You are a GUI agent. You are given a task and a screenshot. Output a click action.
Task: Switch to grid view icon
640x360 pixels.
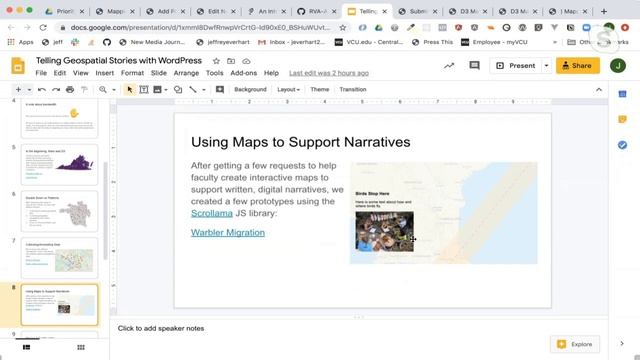point(81,347)
